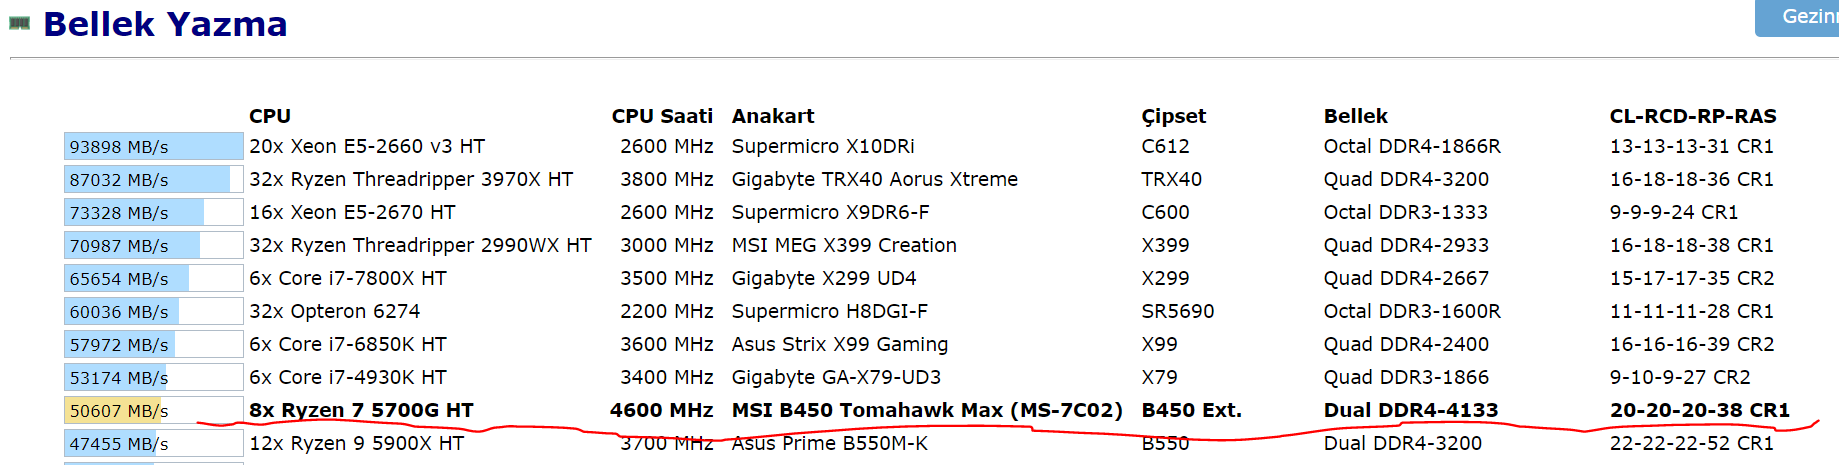Image resolution: width=1839 pixels, height=465 pixels.
Task: Select the 12x Ryzen 9 5900X HT entry
Action: coord(357,443)
